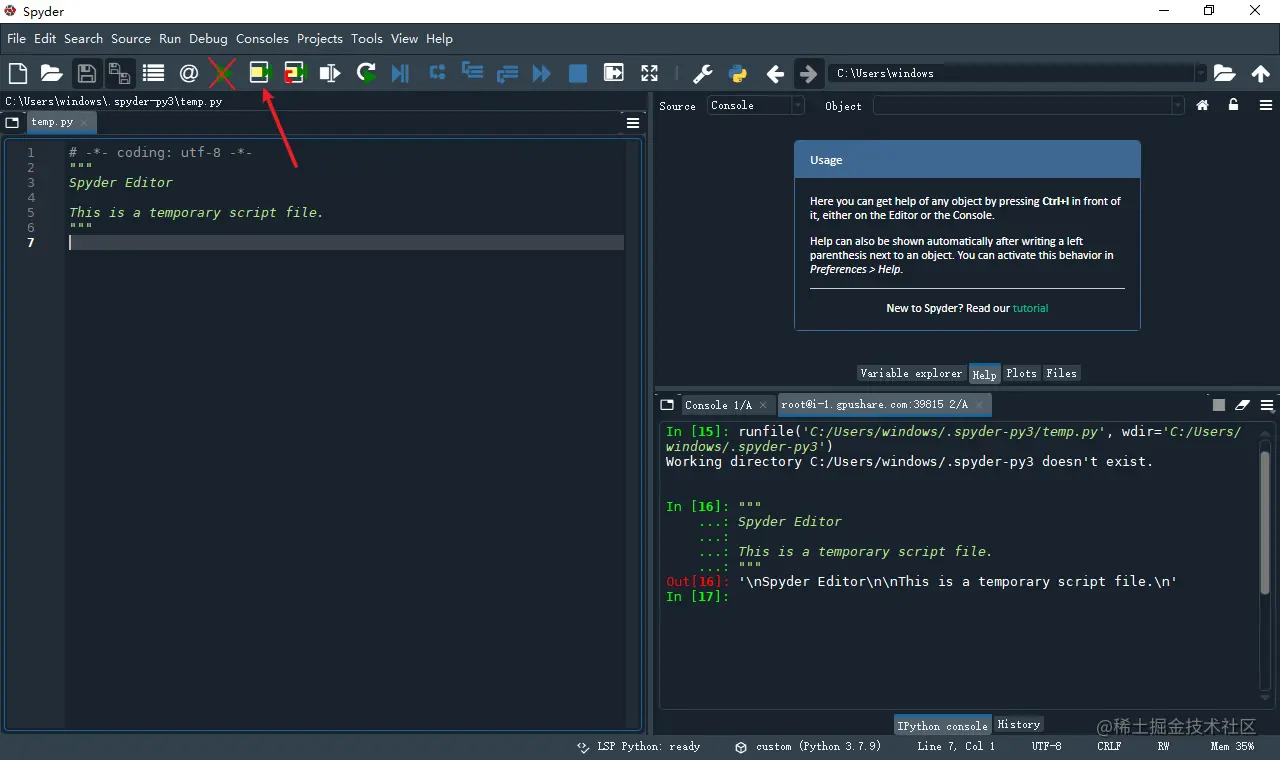
Task: Click LSP Python: ready status
Action: coord(639,746)
